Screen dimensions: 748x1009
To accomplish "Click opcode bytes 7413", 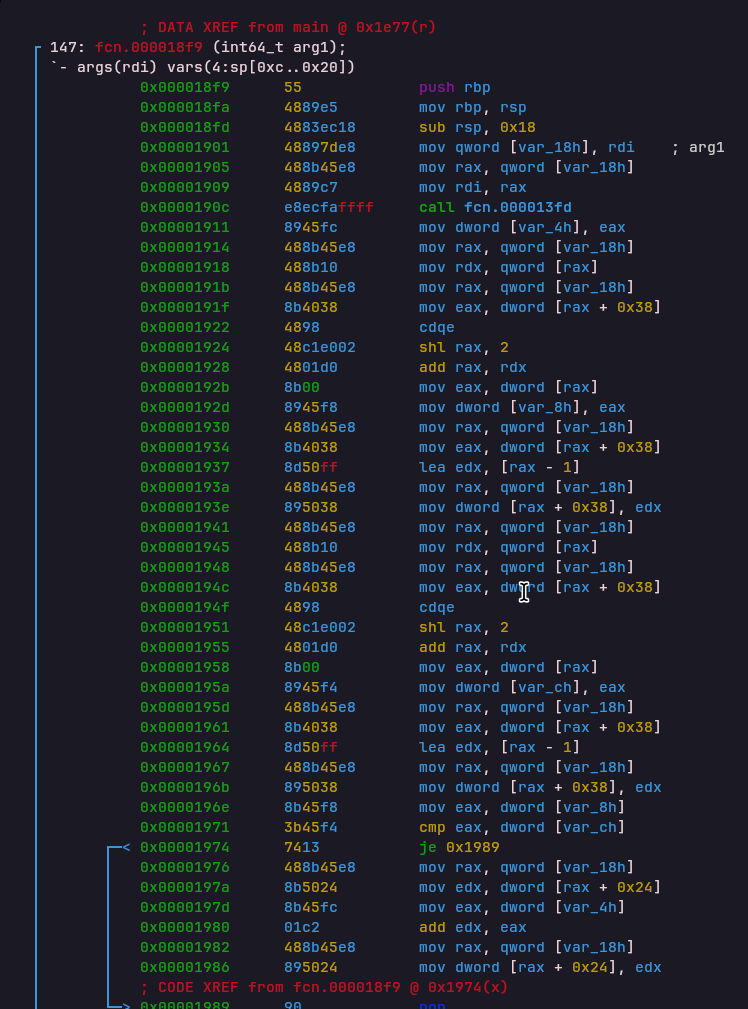I will click(300, 847).
